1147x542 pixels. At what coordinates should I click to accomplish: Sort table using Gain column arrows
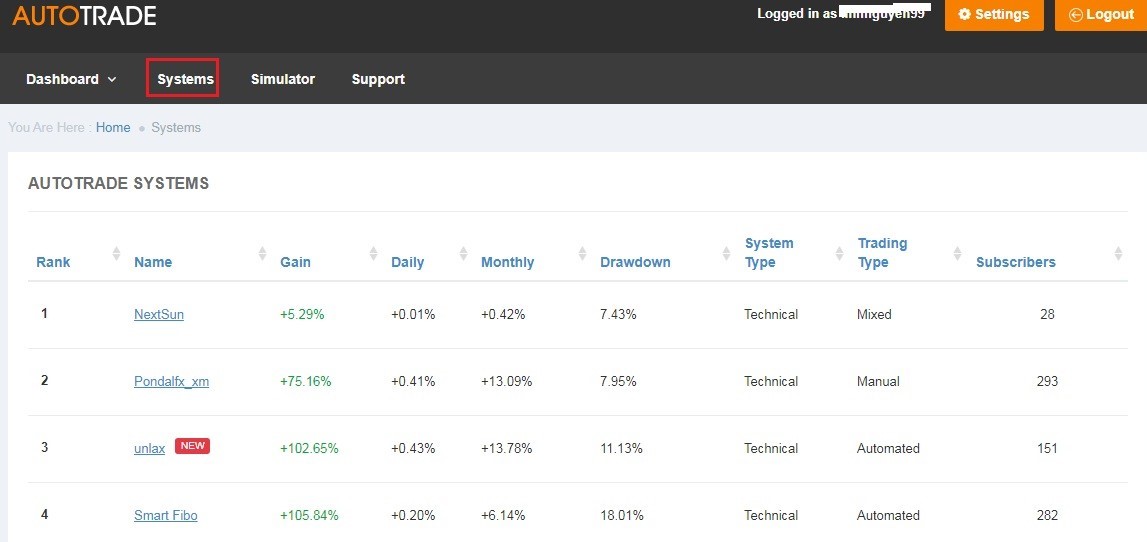[373, 254]
